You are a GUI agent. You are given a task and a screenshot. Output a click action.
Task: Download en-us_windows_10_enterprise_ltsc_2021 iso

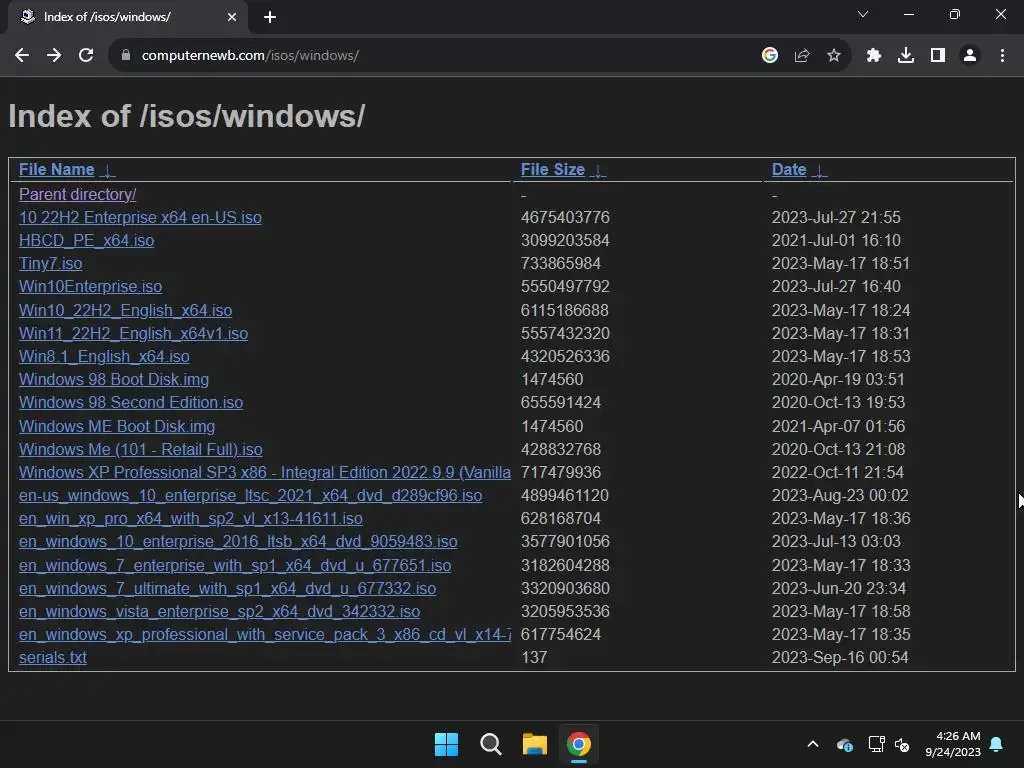coord(251,496)
